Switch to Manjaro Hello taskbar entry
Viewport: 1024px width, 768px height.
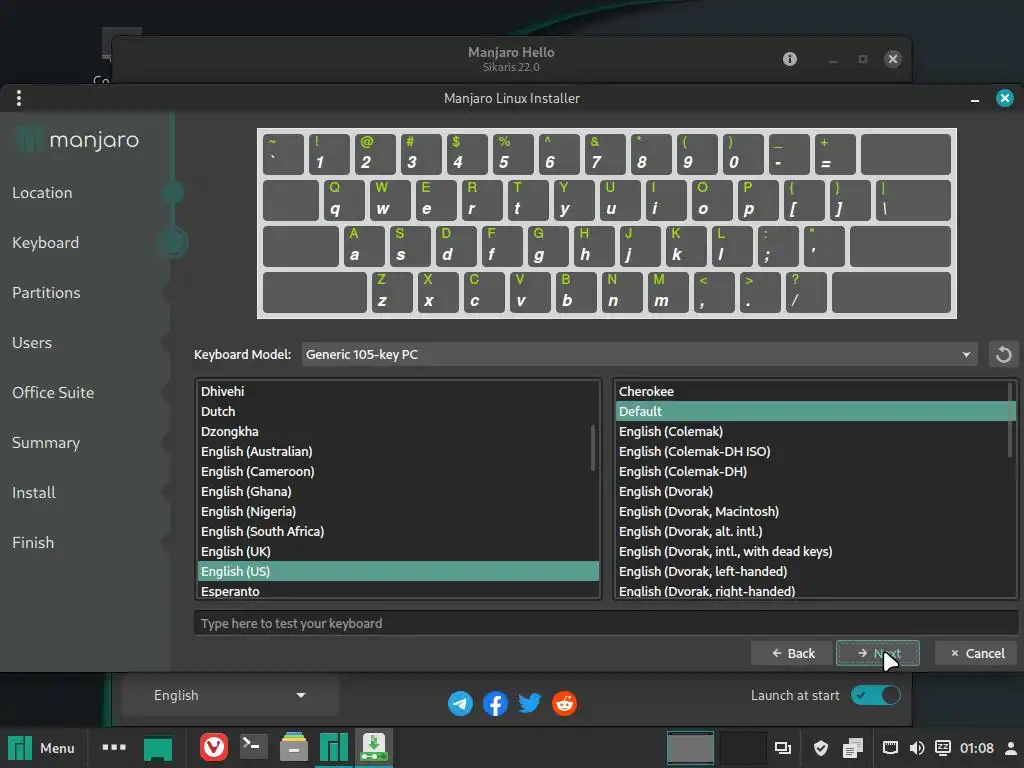click(334, 747)
